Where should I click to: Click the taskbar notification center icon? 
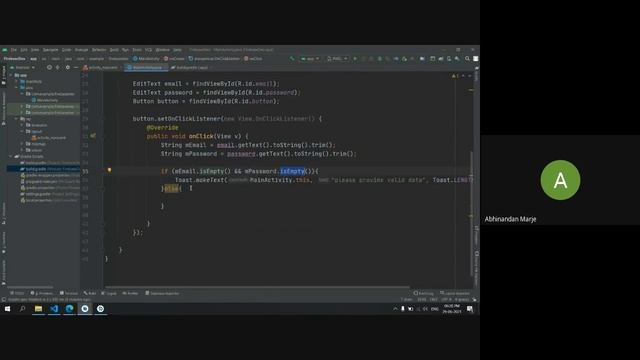click(470, 309)
